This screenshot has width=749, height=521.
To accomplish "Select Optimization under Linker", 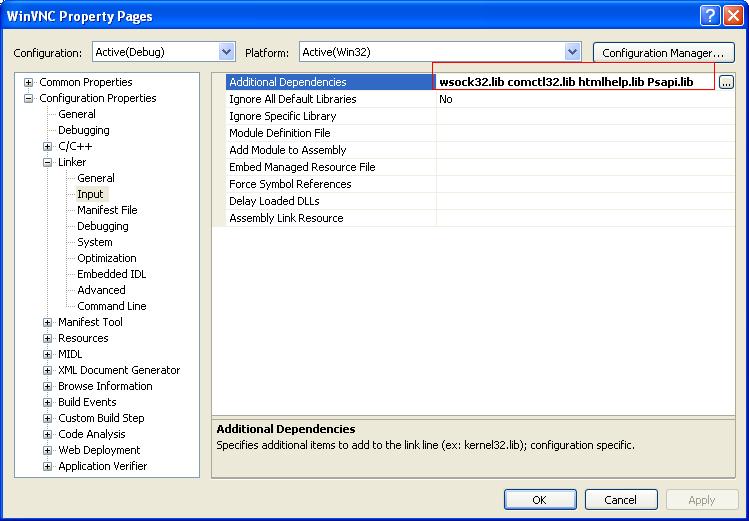I will pyautogui.click(x=107, y=258).
